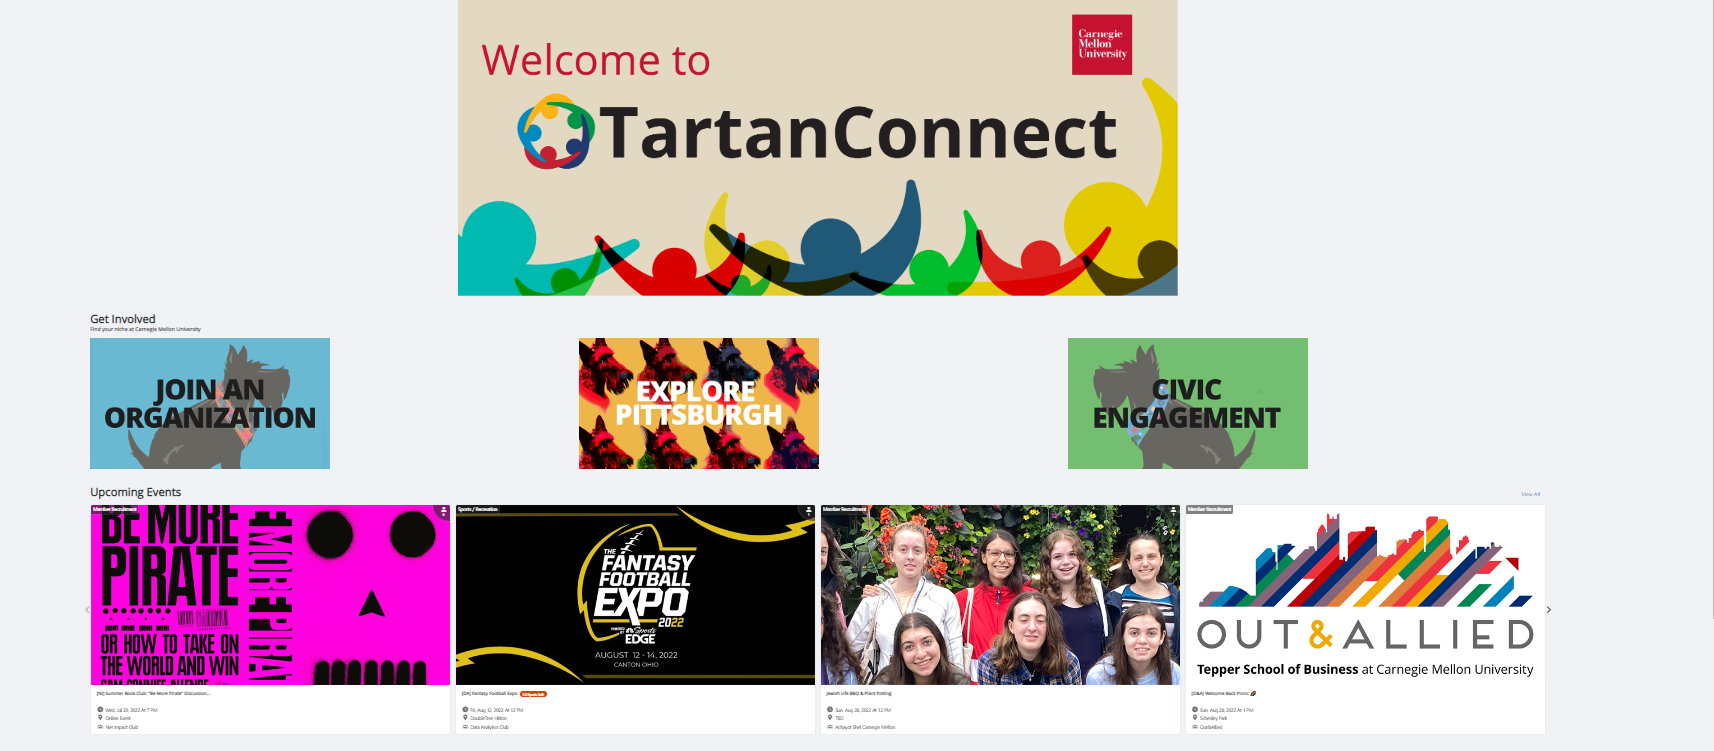Image resolution: width=1714 pixels, height=751 pixels.
Task: Open the Welcome to TartanConnect banner
Action: [x=817, y=148]
